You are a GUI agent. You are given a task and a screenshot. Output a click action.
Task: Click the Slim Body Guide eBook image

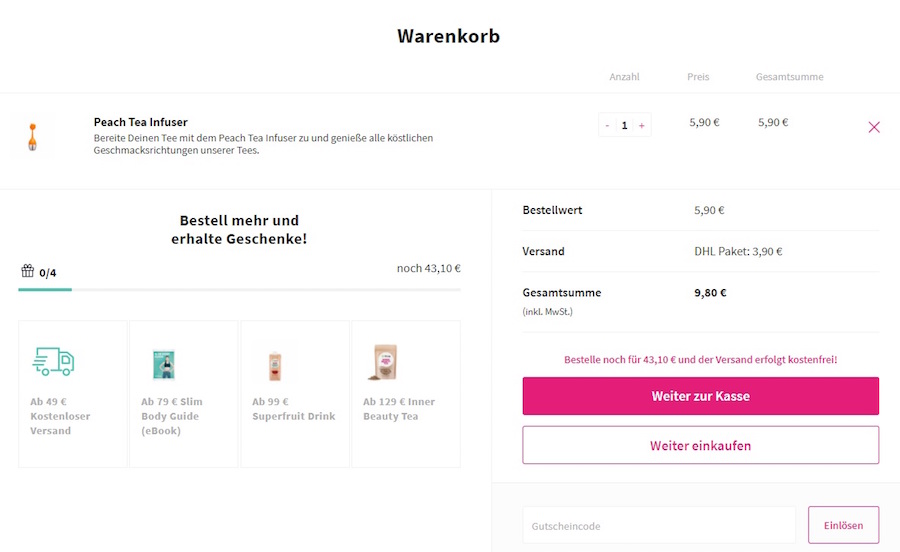163,363
